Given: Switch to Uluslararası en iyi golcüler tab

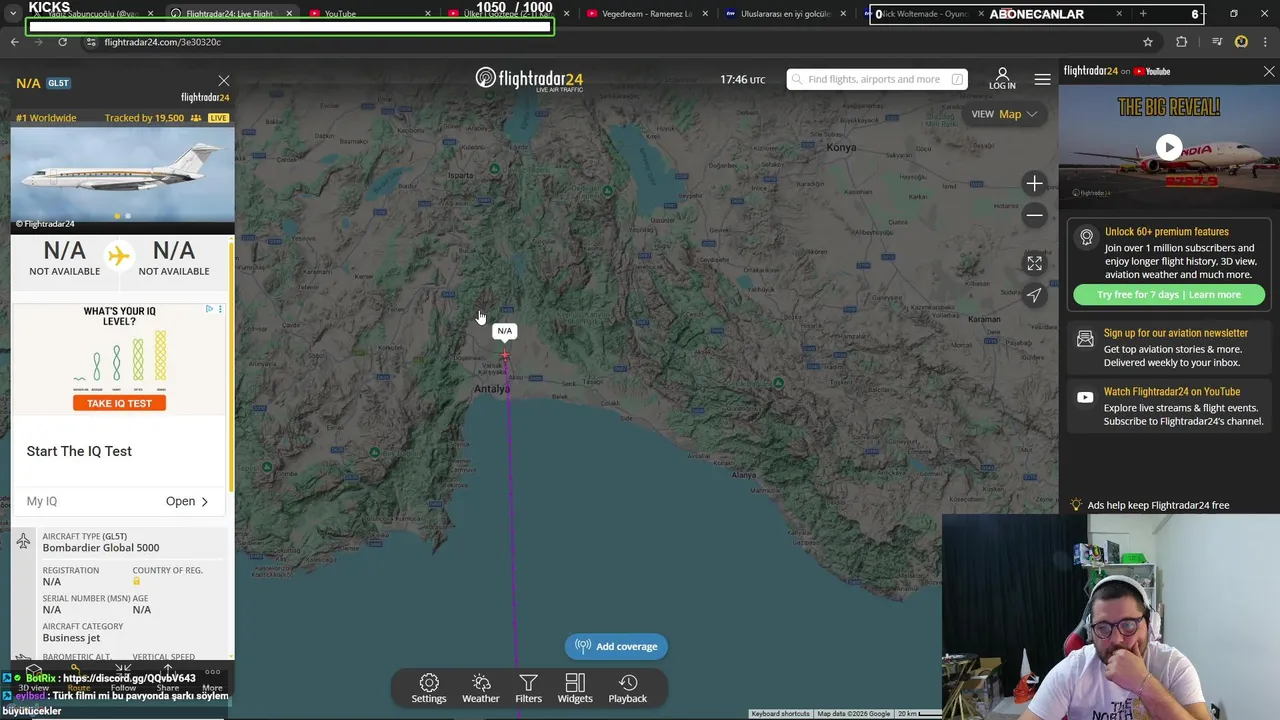Looking at the screenshot, I should pyautogui.click(x=785, y=14).
